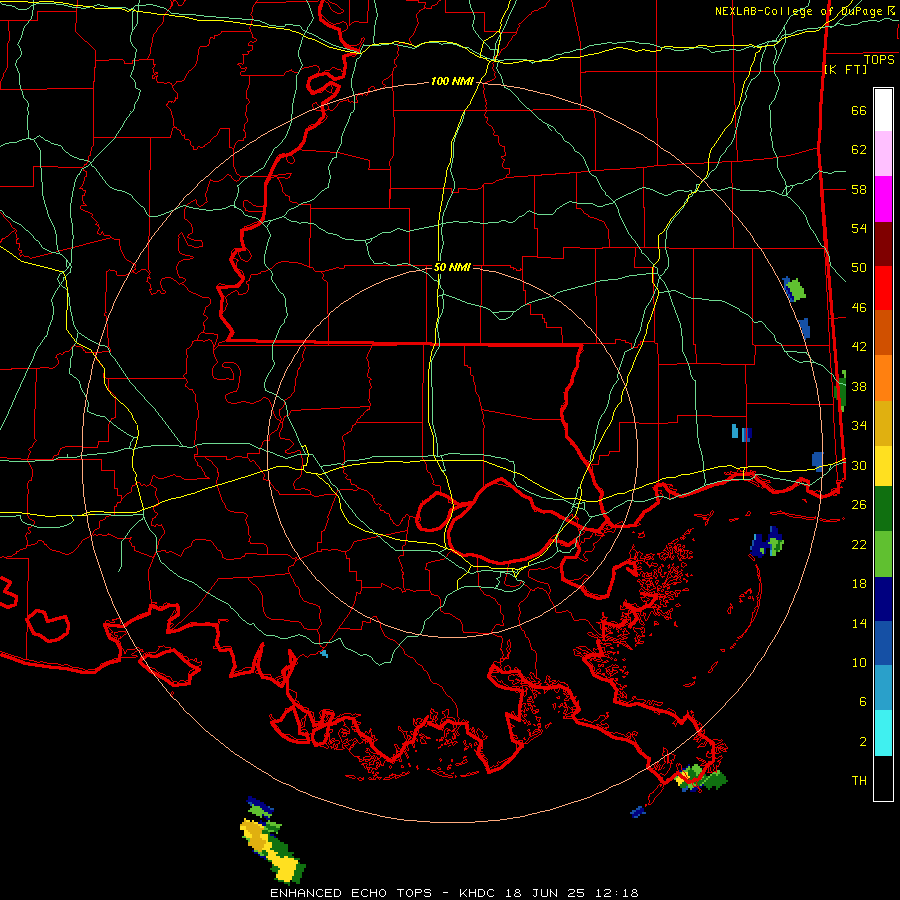Click the 'TOPS' legend heading
900x900 pixels.
(x=879, y=59)
